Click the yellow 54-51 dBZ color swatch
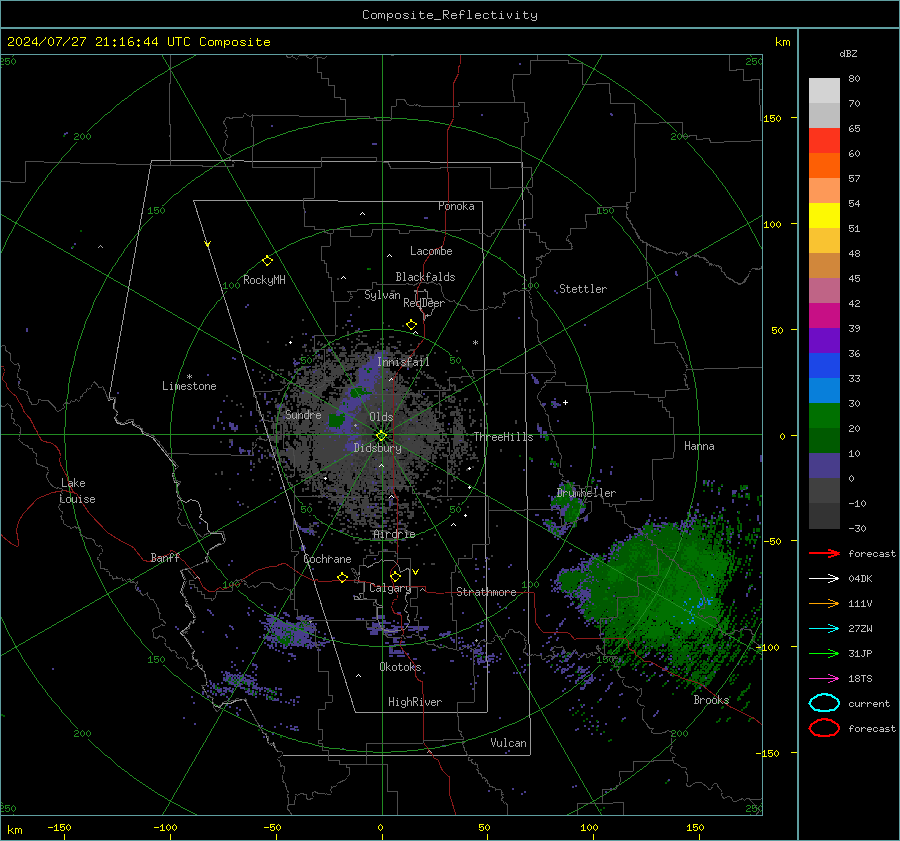The width and height of the screenshot is (900, 841). point(824,216)
